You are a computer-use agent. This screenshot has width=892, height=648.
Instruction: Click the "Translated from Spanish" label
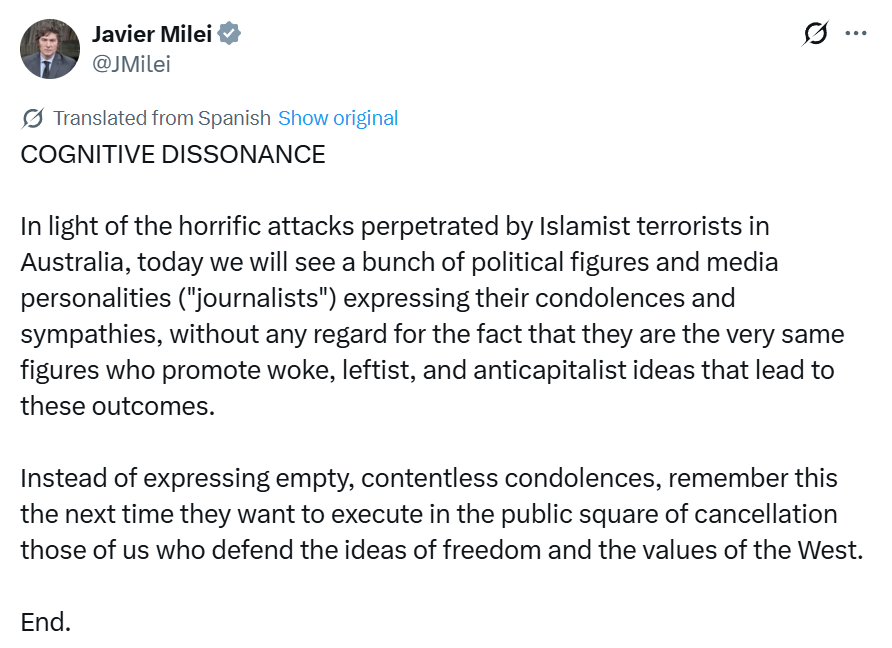coord(162,118)
